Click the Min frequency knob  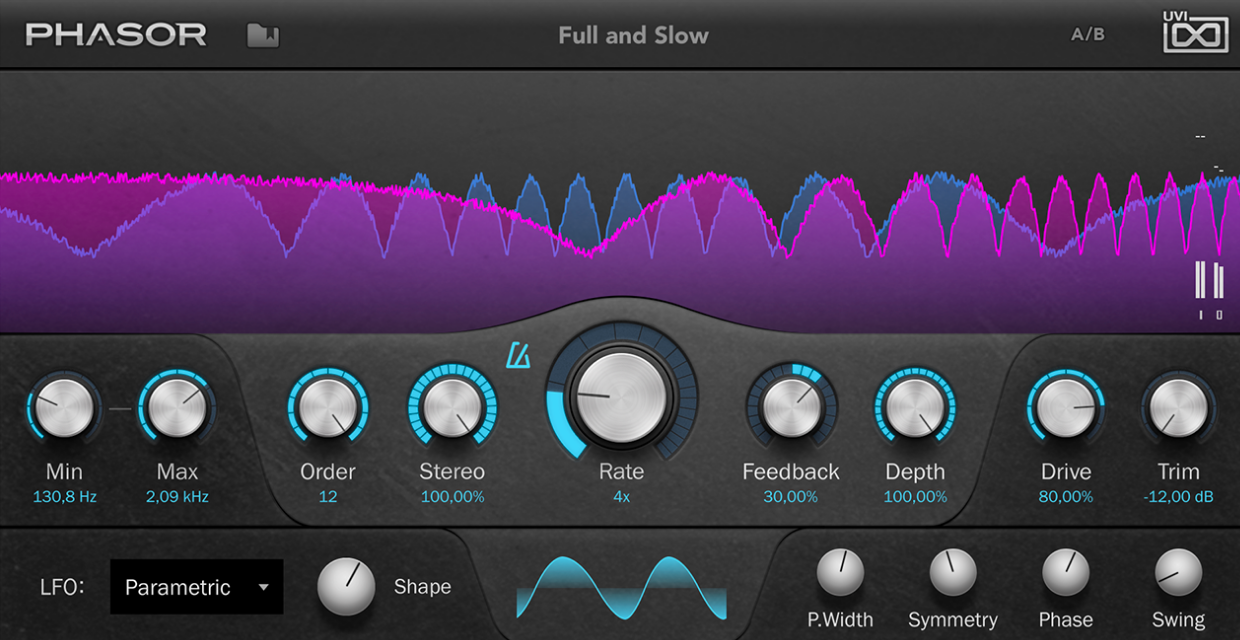click(65, 408)
